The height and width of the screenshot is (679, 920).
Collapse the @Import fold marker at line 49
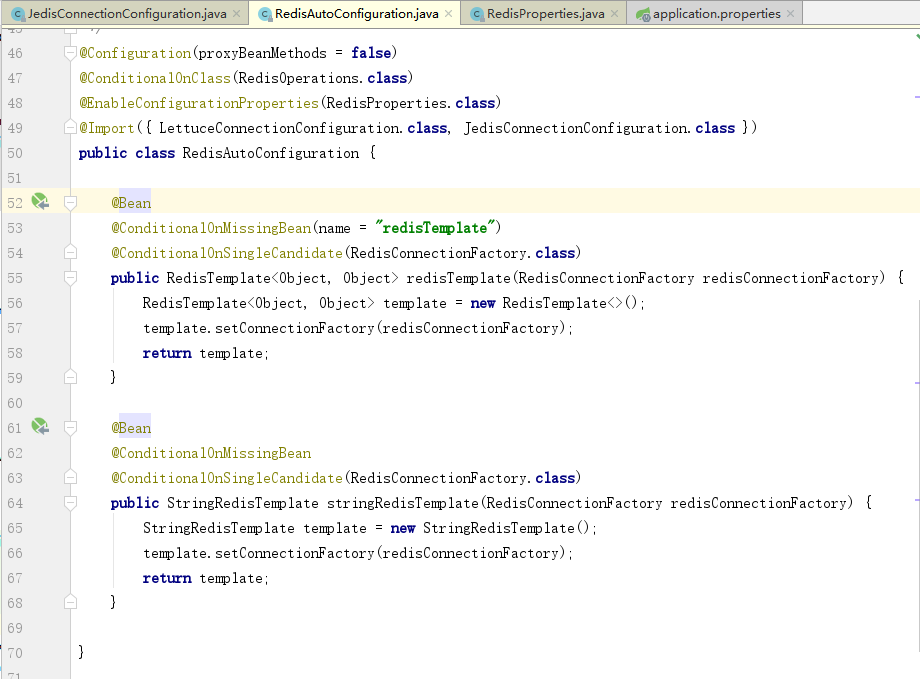[x=70, y=127]
